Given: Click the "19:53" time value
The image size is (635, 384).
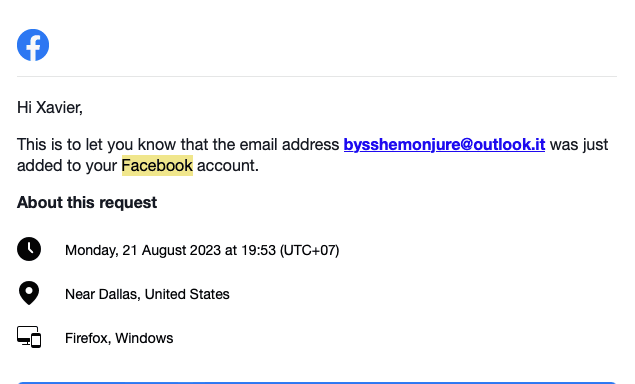Looking at the screenshot, I should [x=258, y=250].
